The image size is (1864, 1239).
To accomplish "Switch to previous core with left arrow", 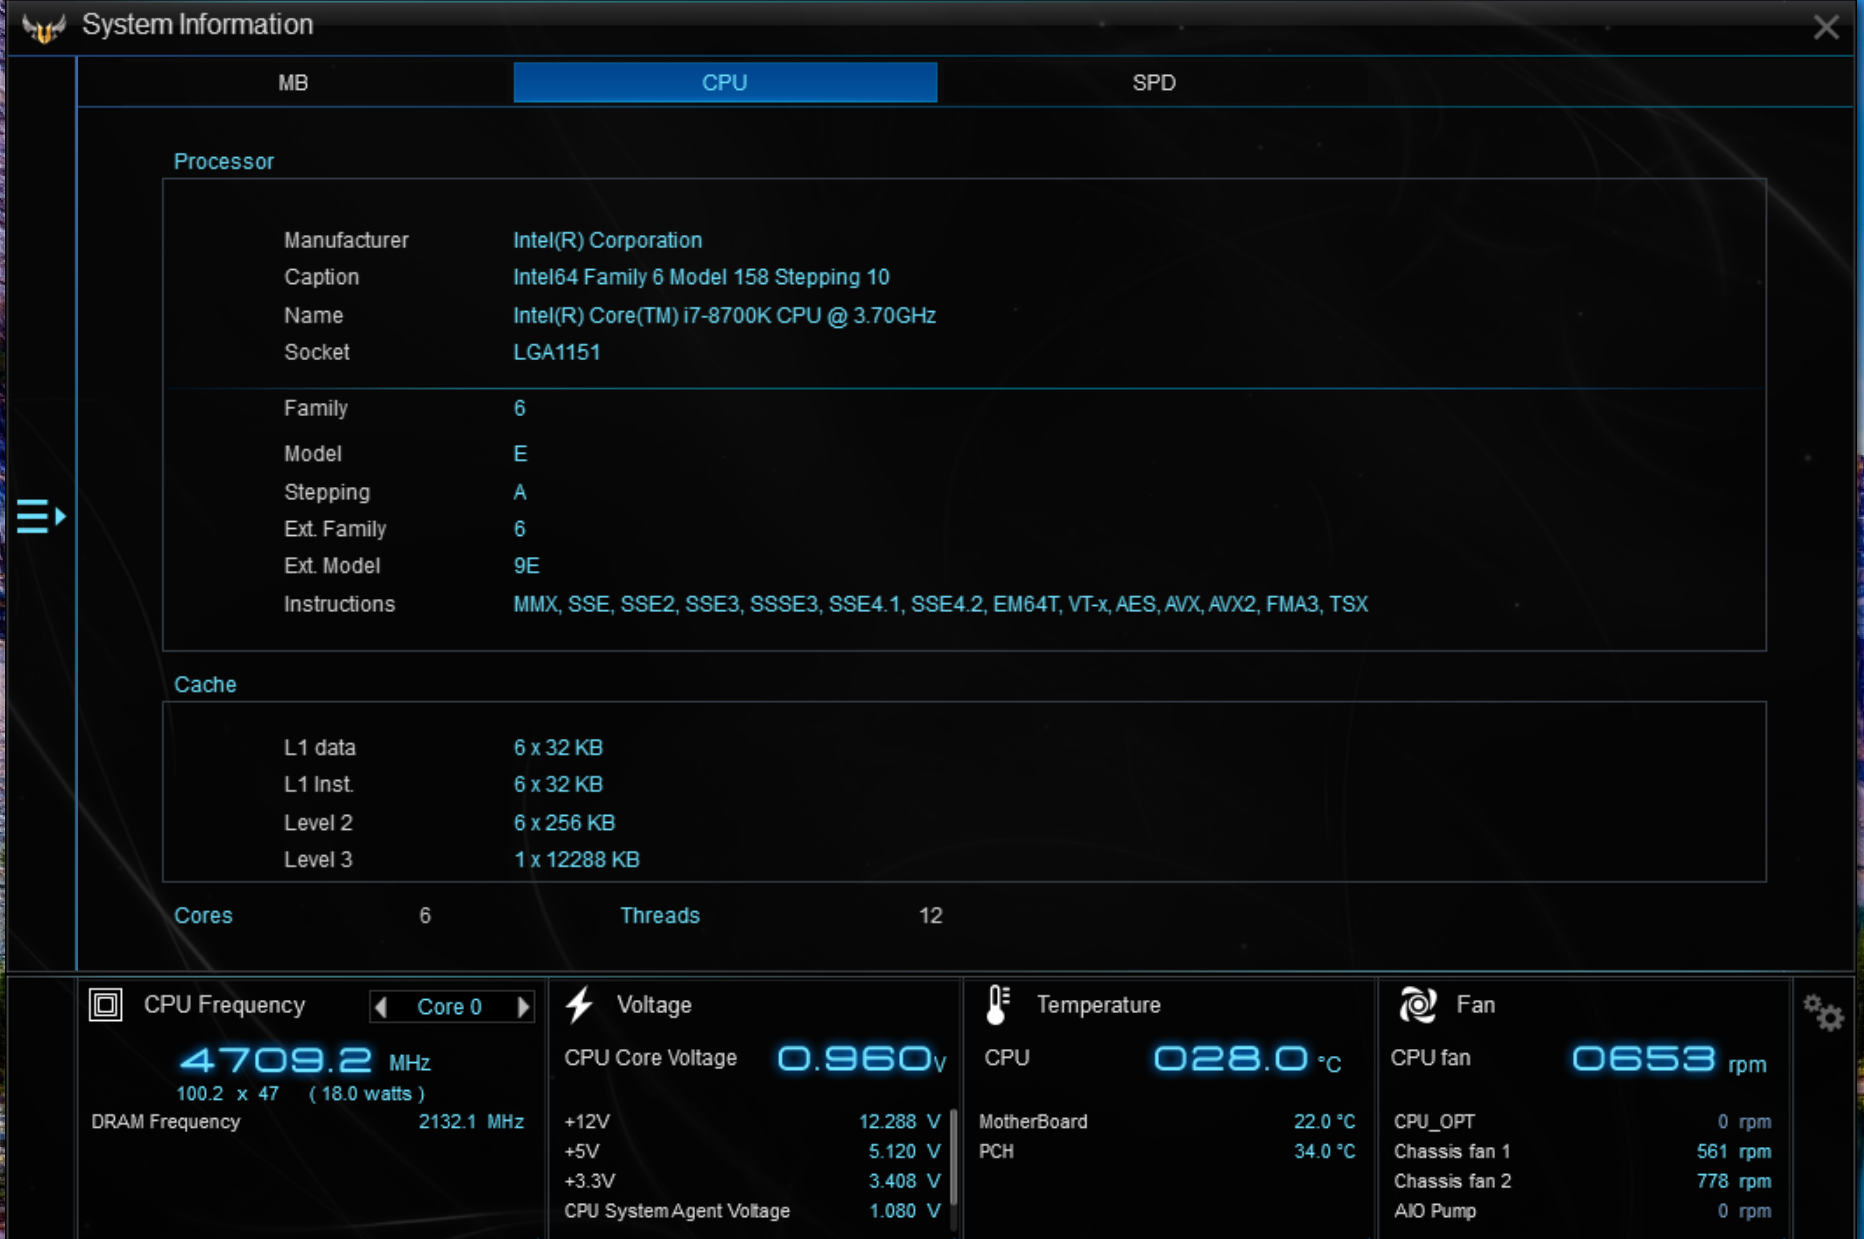I will click(x=381, y=1007).
